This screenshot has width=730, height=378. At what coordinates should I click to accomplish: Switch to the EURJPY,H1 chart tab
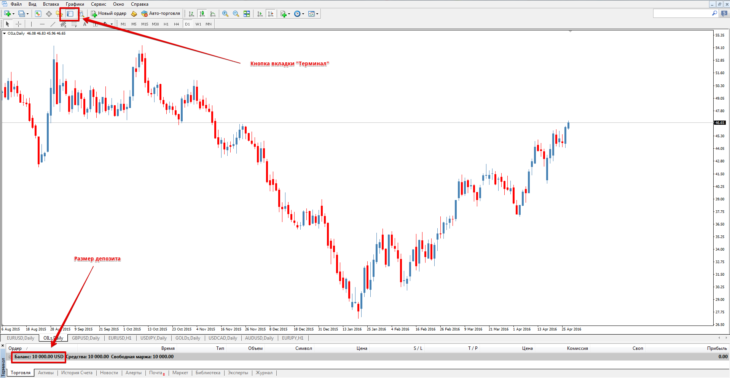pos(293,338)
